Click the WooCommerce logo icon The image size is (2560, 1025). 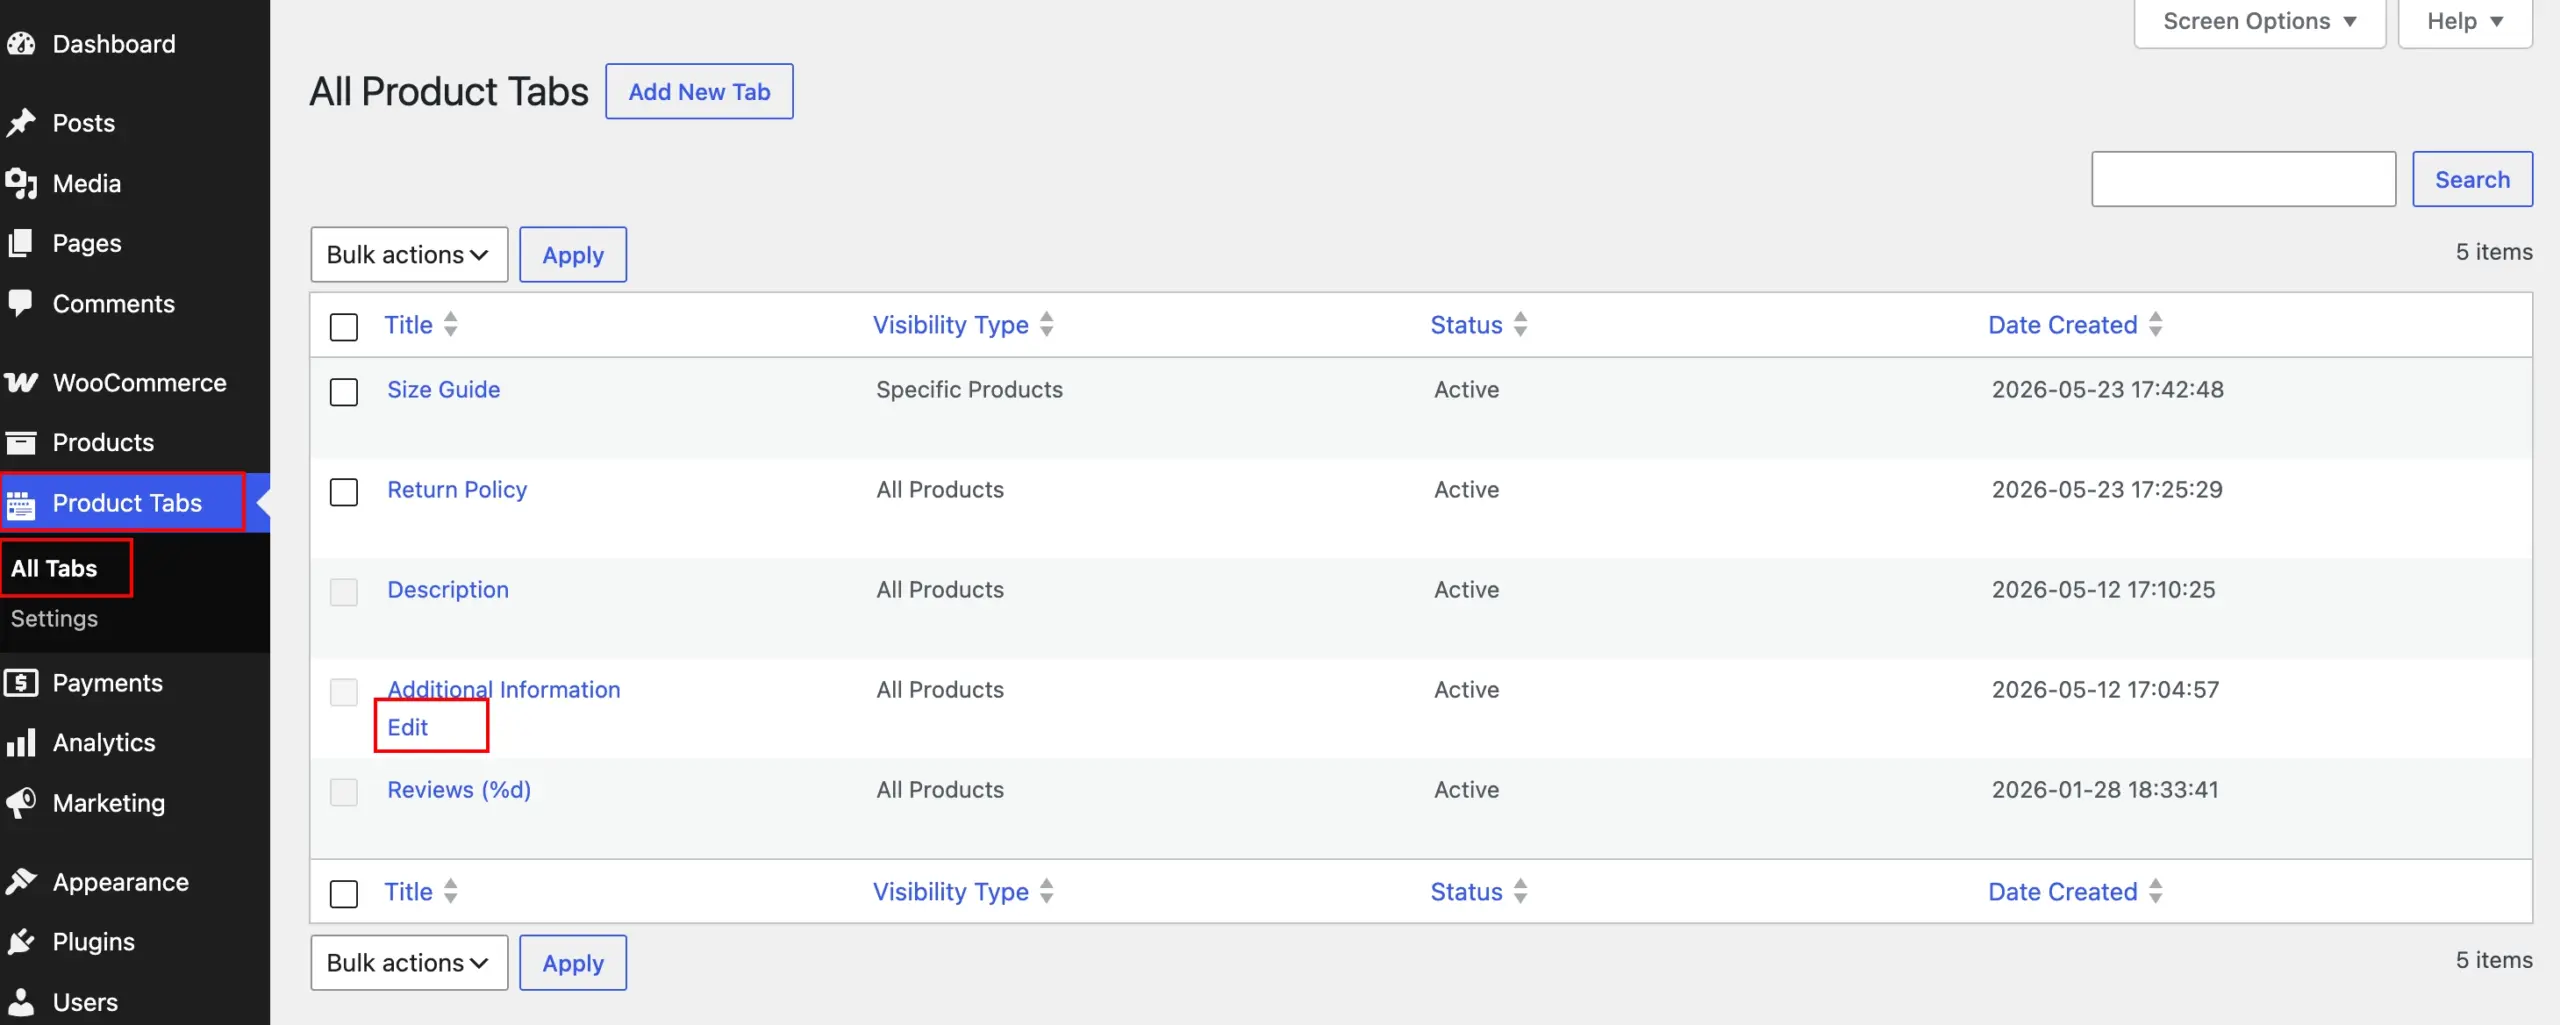pyautogui.click(x=21, y=383)
